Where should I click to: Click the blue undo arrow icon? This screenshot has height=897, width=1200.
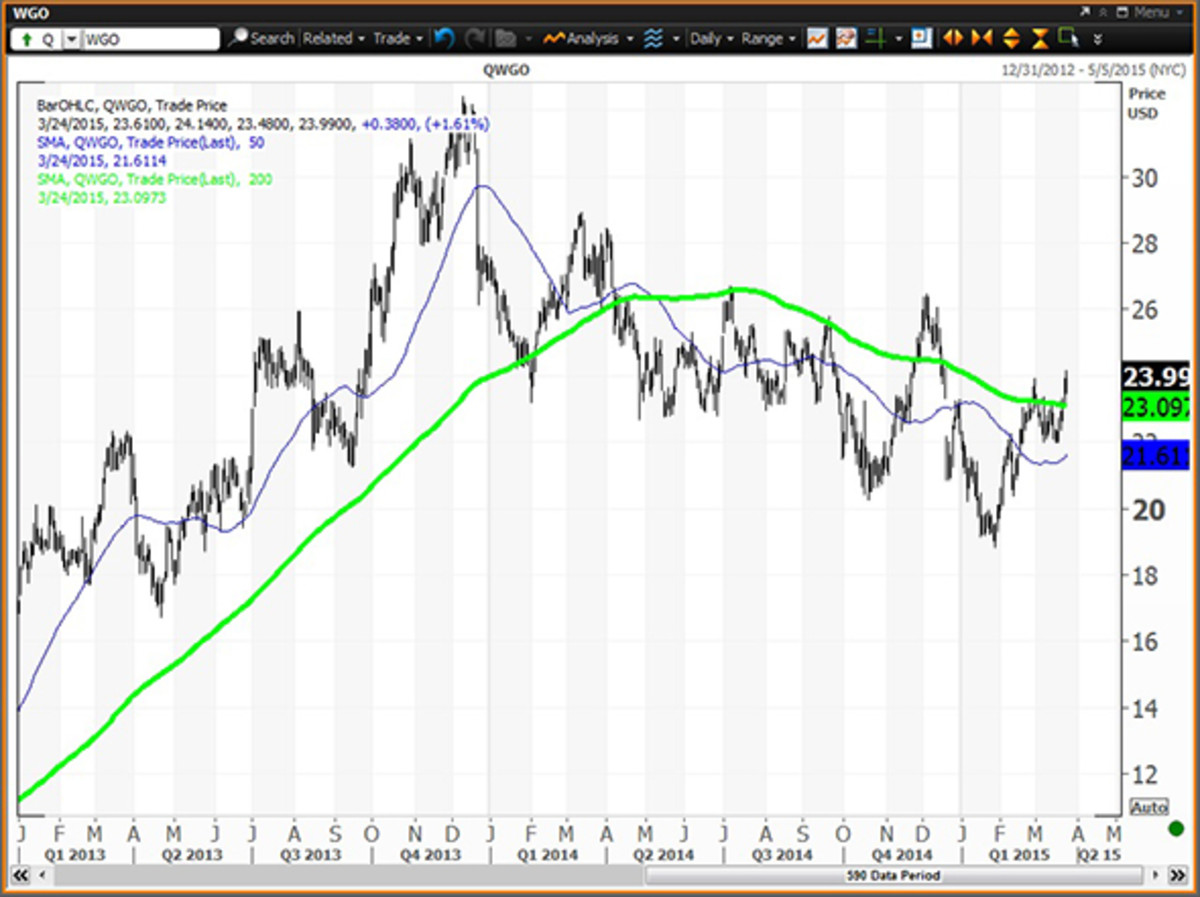tap(445, 39)
